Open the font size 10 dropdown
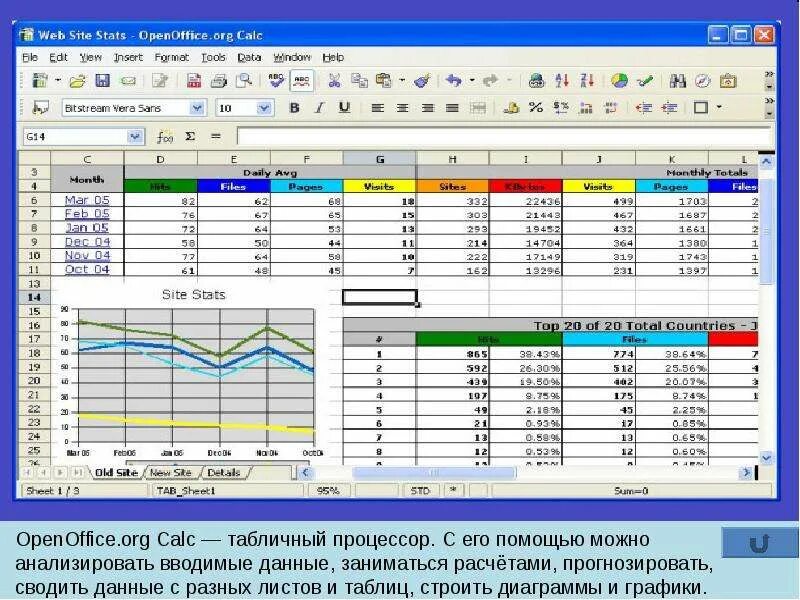The image size is (800, 600). click(263, 108)
